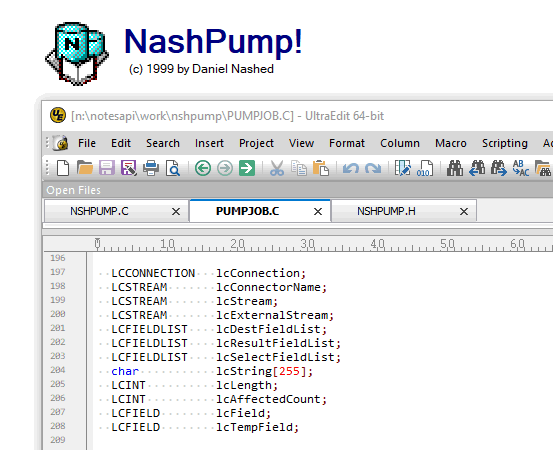Click the Redo arrow icon
The height and width of the screenshot is (450, 553).
point(373,169)
